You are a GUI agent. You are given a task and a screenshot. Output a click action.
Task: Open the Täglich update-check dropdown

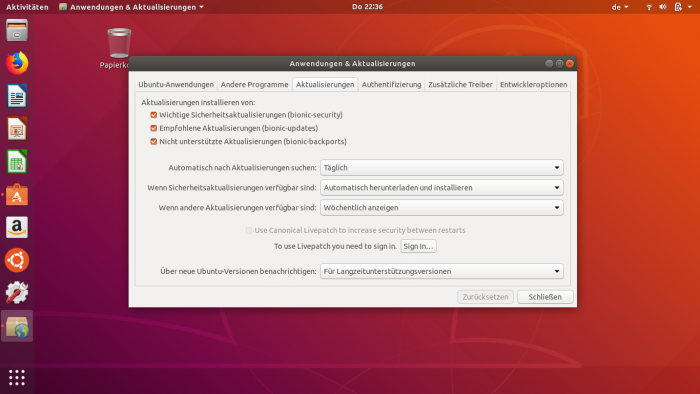coord(442,168)
